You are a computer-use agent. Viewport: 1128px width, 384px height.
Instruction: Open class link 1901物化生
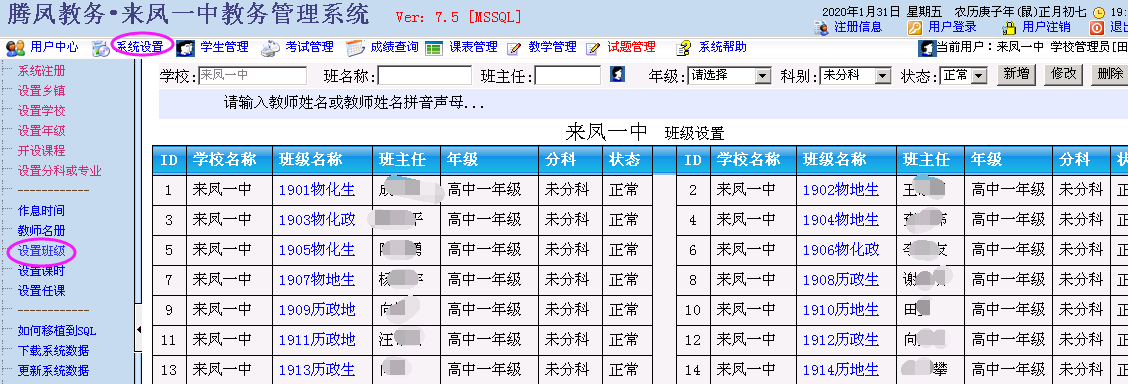pyautogui.click(x=317, y=190)
